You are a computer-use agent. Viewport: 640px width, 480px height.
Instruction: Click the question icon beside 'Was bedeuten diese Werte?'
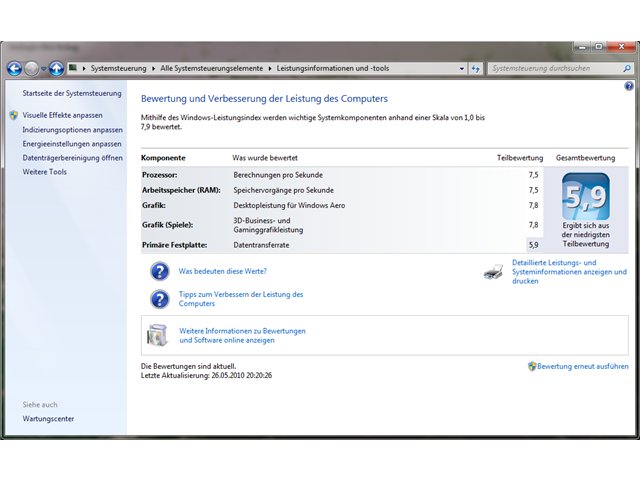coord(160,271)
